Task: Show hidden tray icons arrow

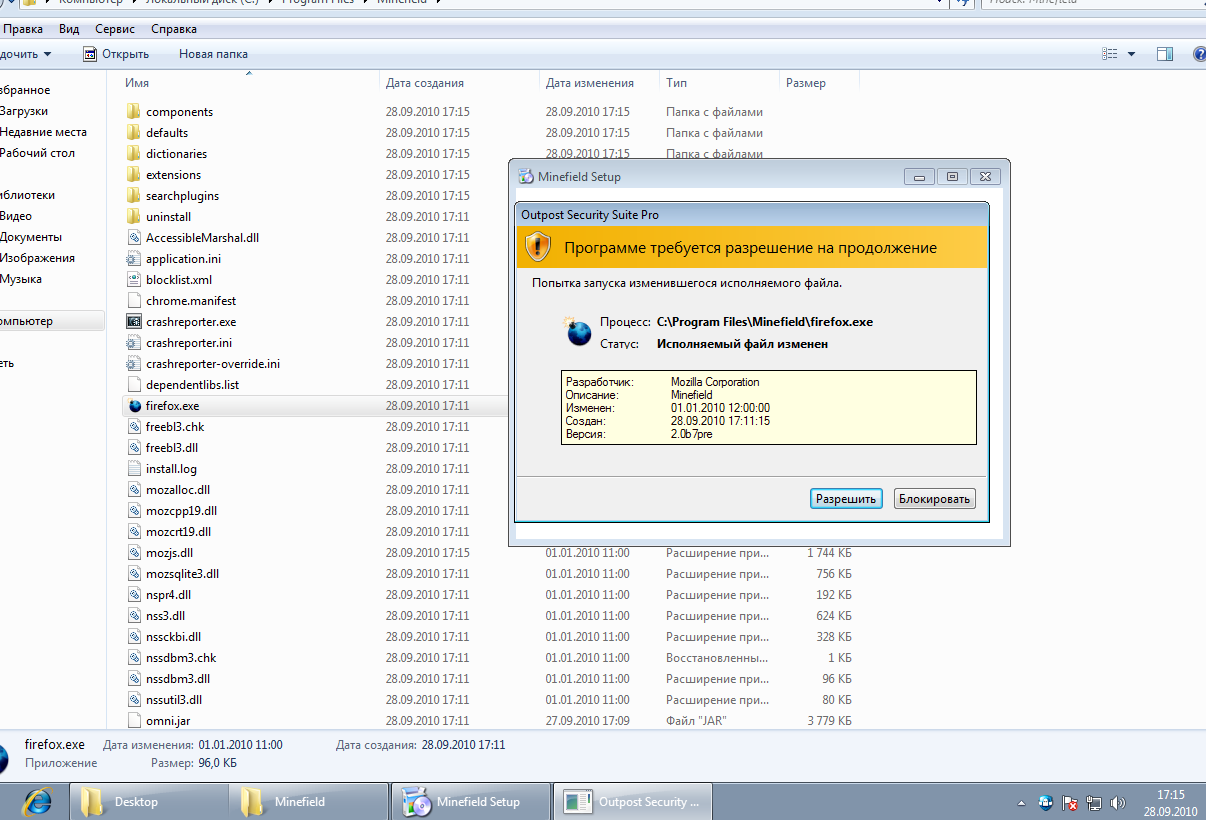Action: [1021, 803]
